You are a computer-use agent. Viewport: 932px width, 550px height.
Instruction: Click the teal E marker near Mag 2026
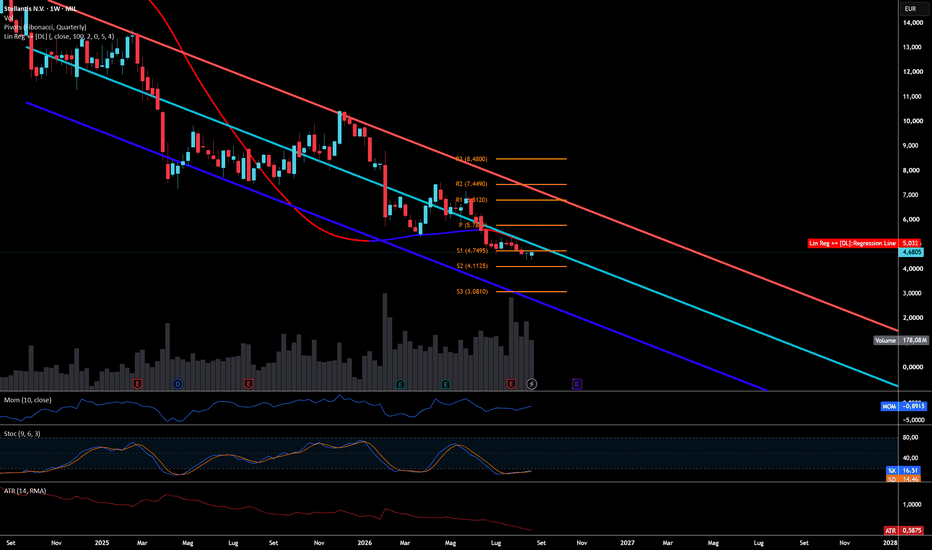(x=445, y=384)
